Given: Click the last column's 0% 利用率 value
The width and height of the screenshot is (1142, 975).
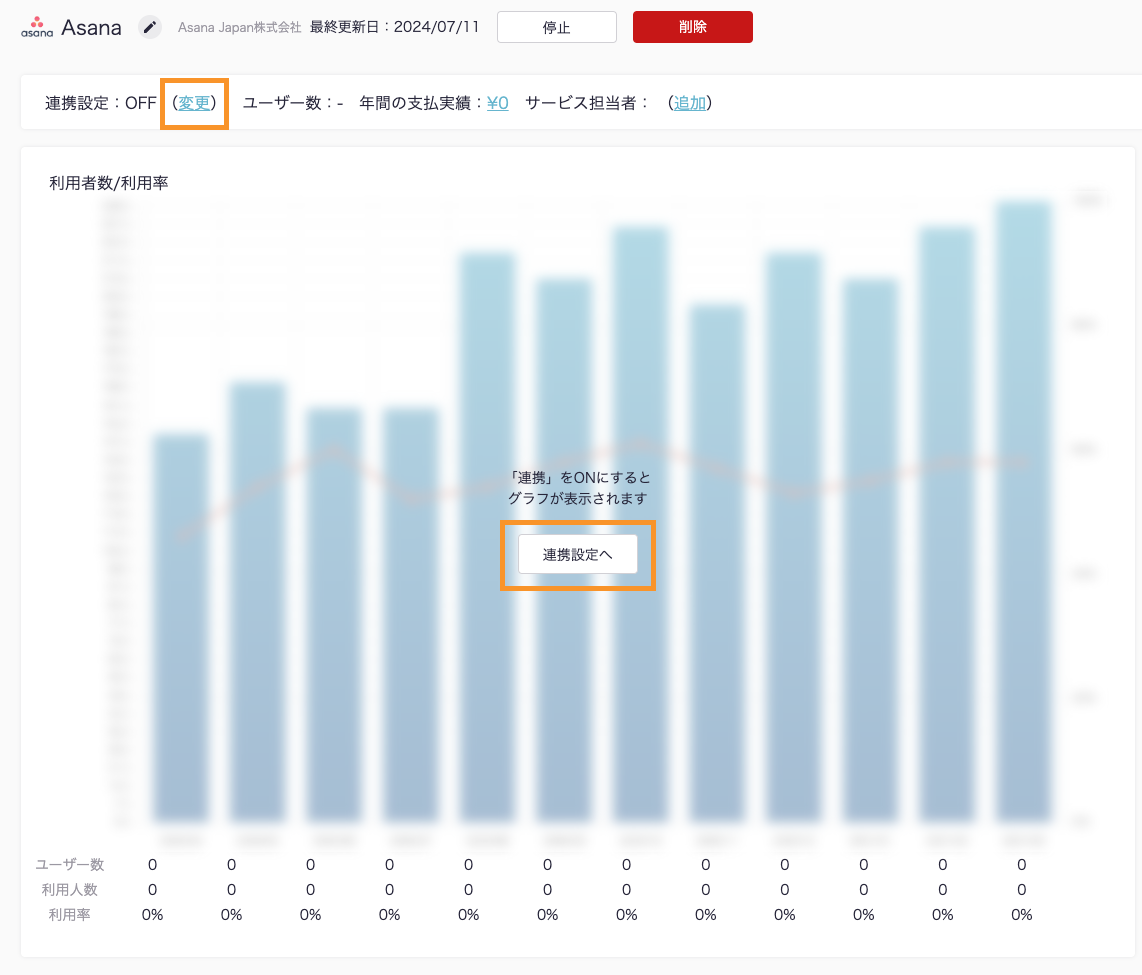Looking at the screenshot, I should 1021,915.
